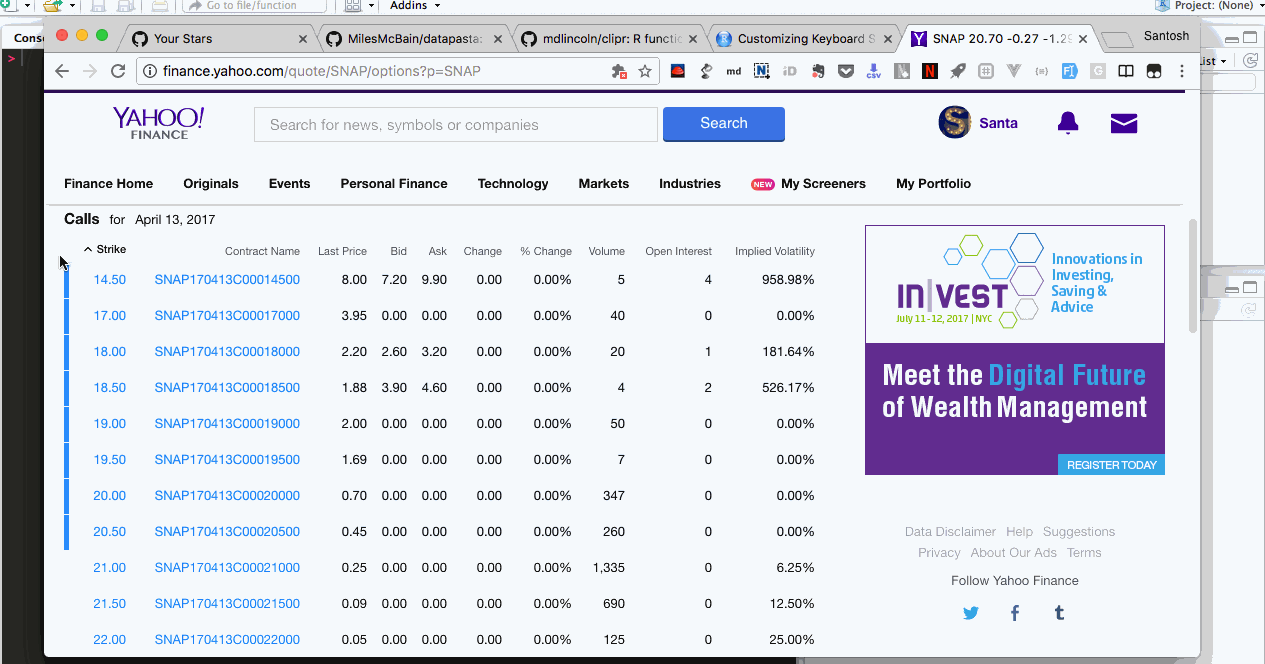The height and width of the screenshot is (664, 1265).
Task: Click the iD extension icon
Action: point(790,71)
